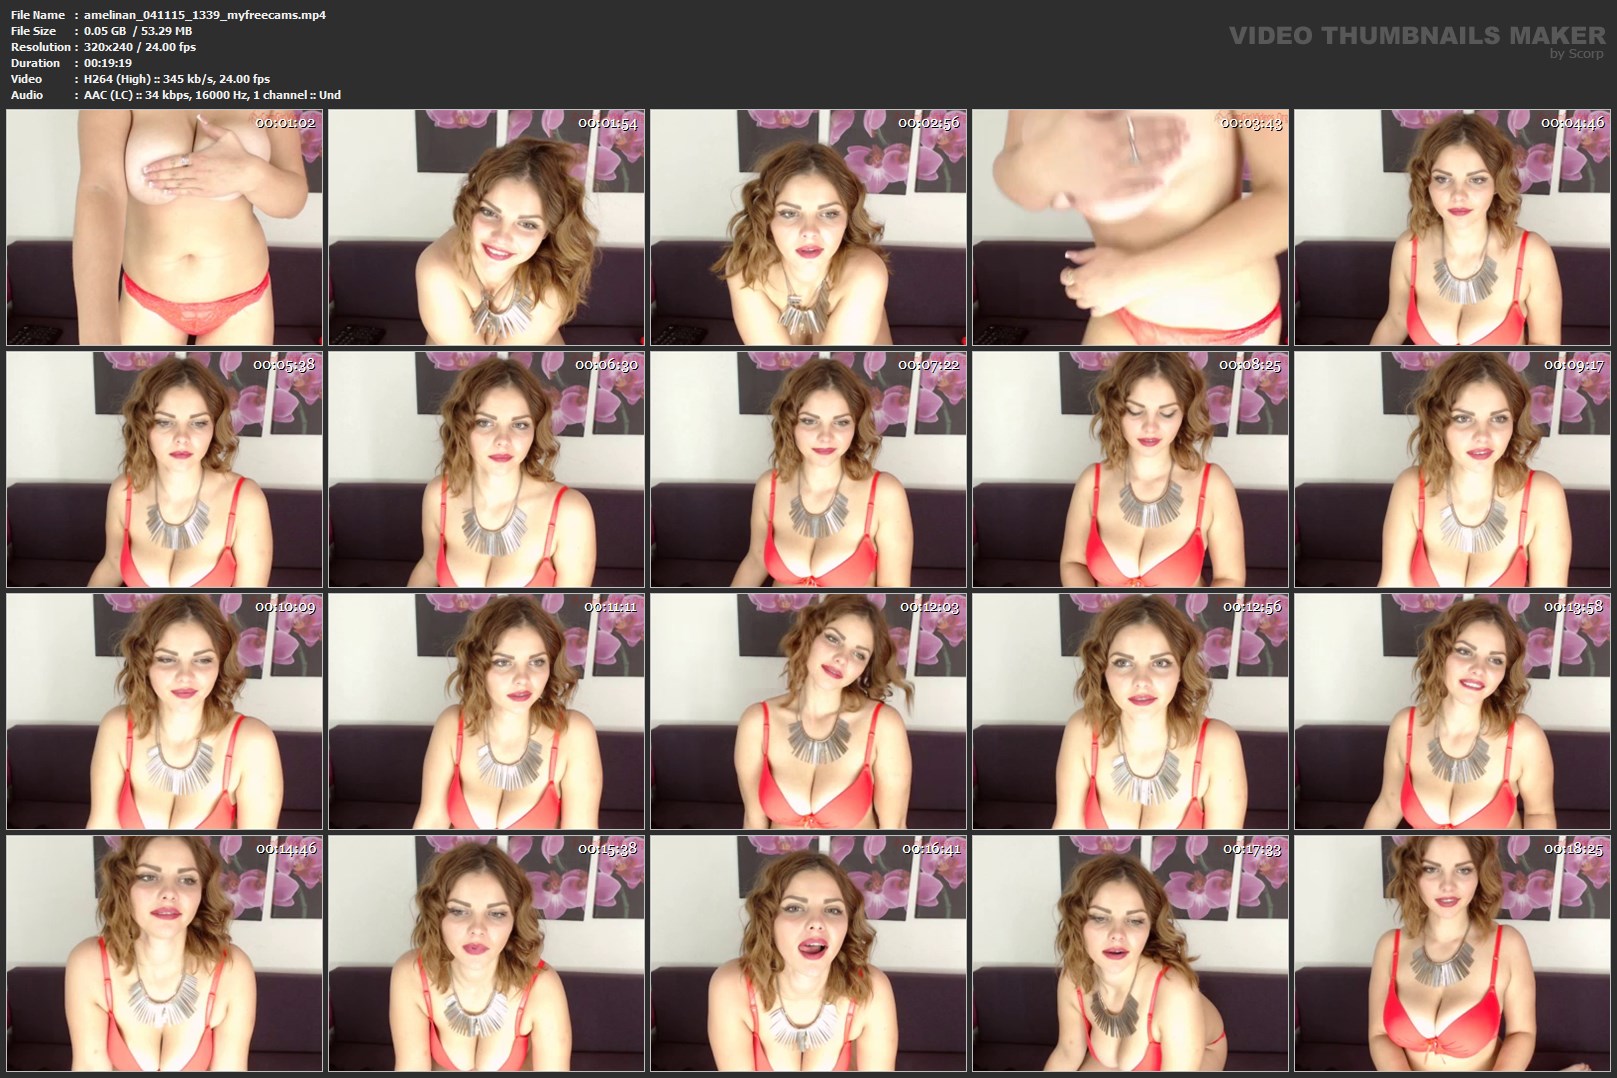
Task: Click the thumbnail timestamped 00:01:02
Action: (165, 228)
